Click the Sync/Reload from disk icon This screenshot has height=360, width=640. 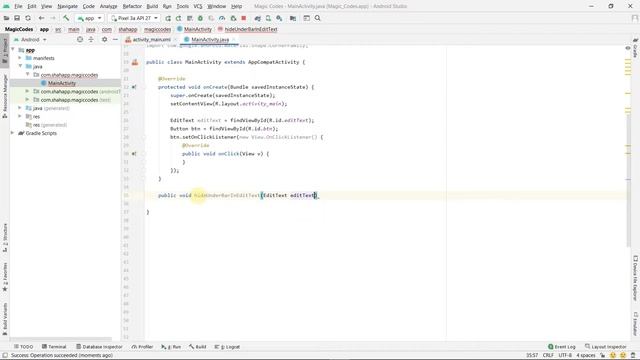click(x=28, y=18)
